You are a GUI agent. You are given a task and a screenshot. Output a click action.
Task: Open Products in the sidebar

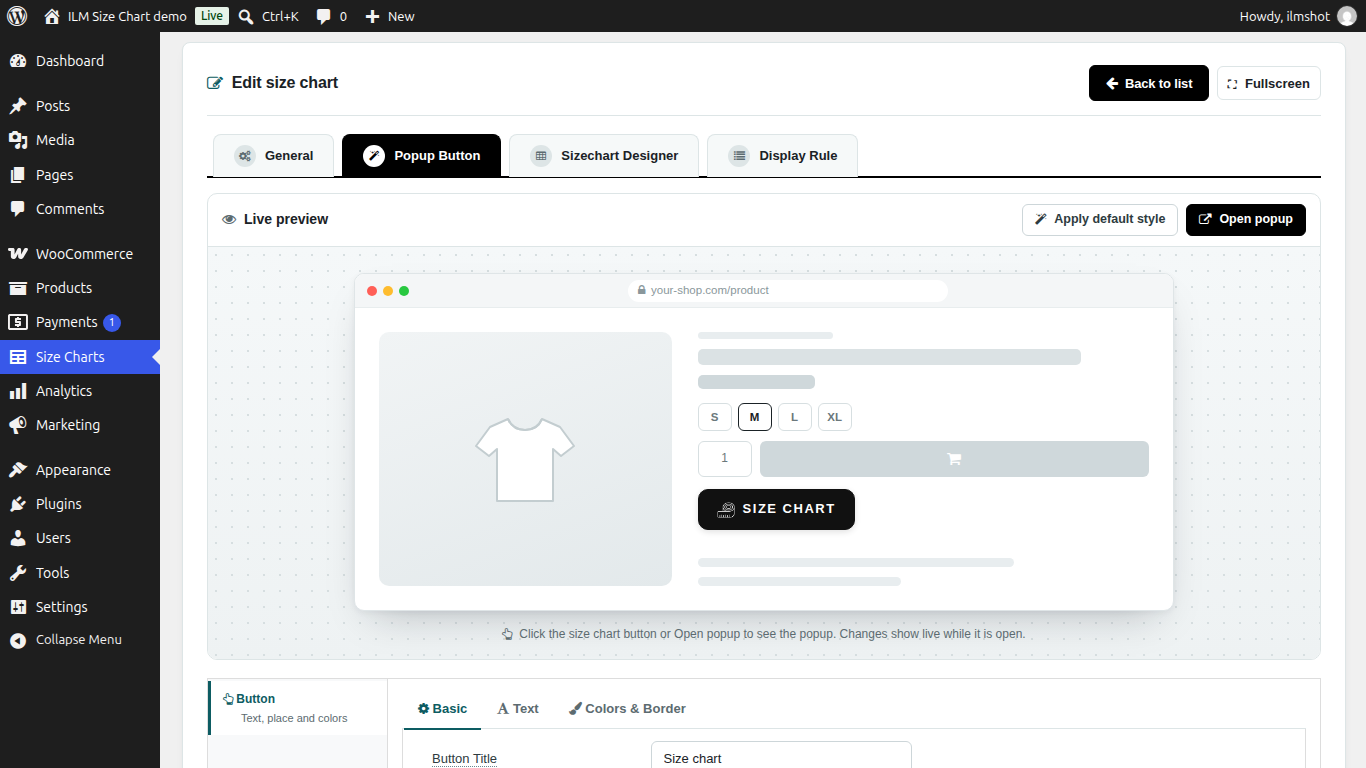80,288
